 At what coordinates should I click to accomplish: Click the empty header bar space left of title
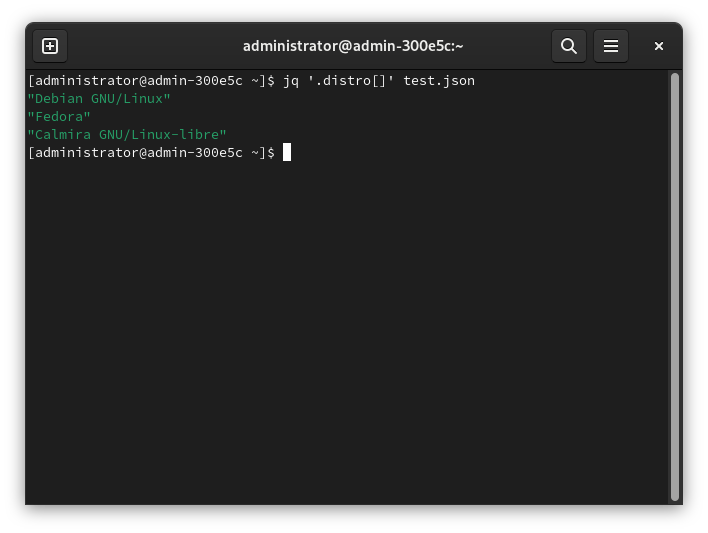click(x=150, y=46)
